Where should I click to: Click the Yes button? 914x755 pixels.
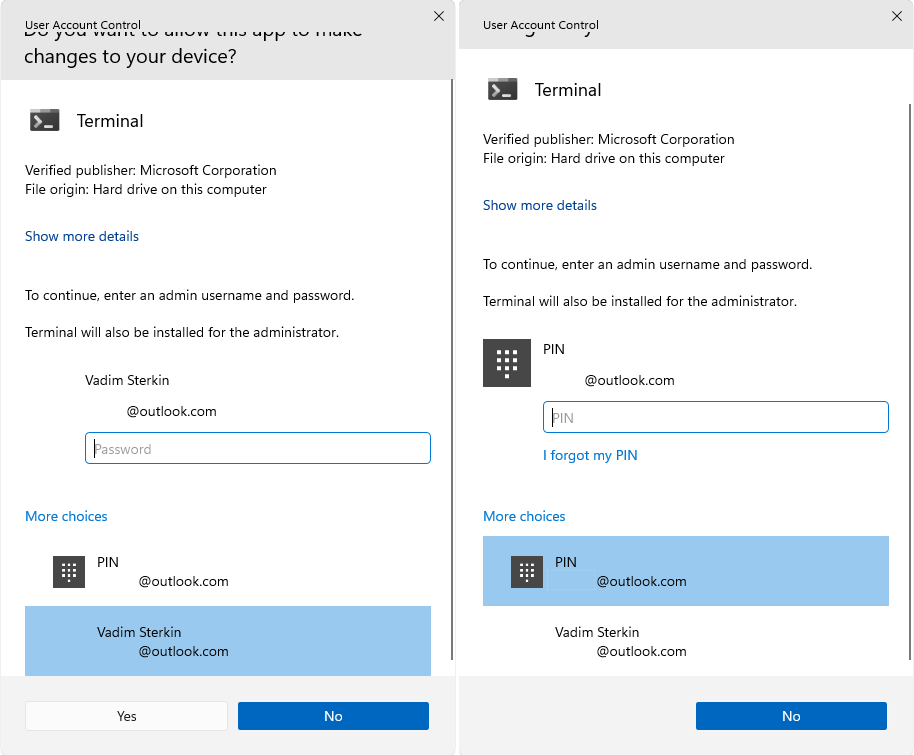pos(126,716)
